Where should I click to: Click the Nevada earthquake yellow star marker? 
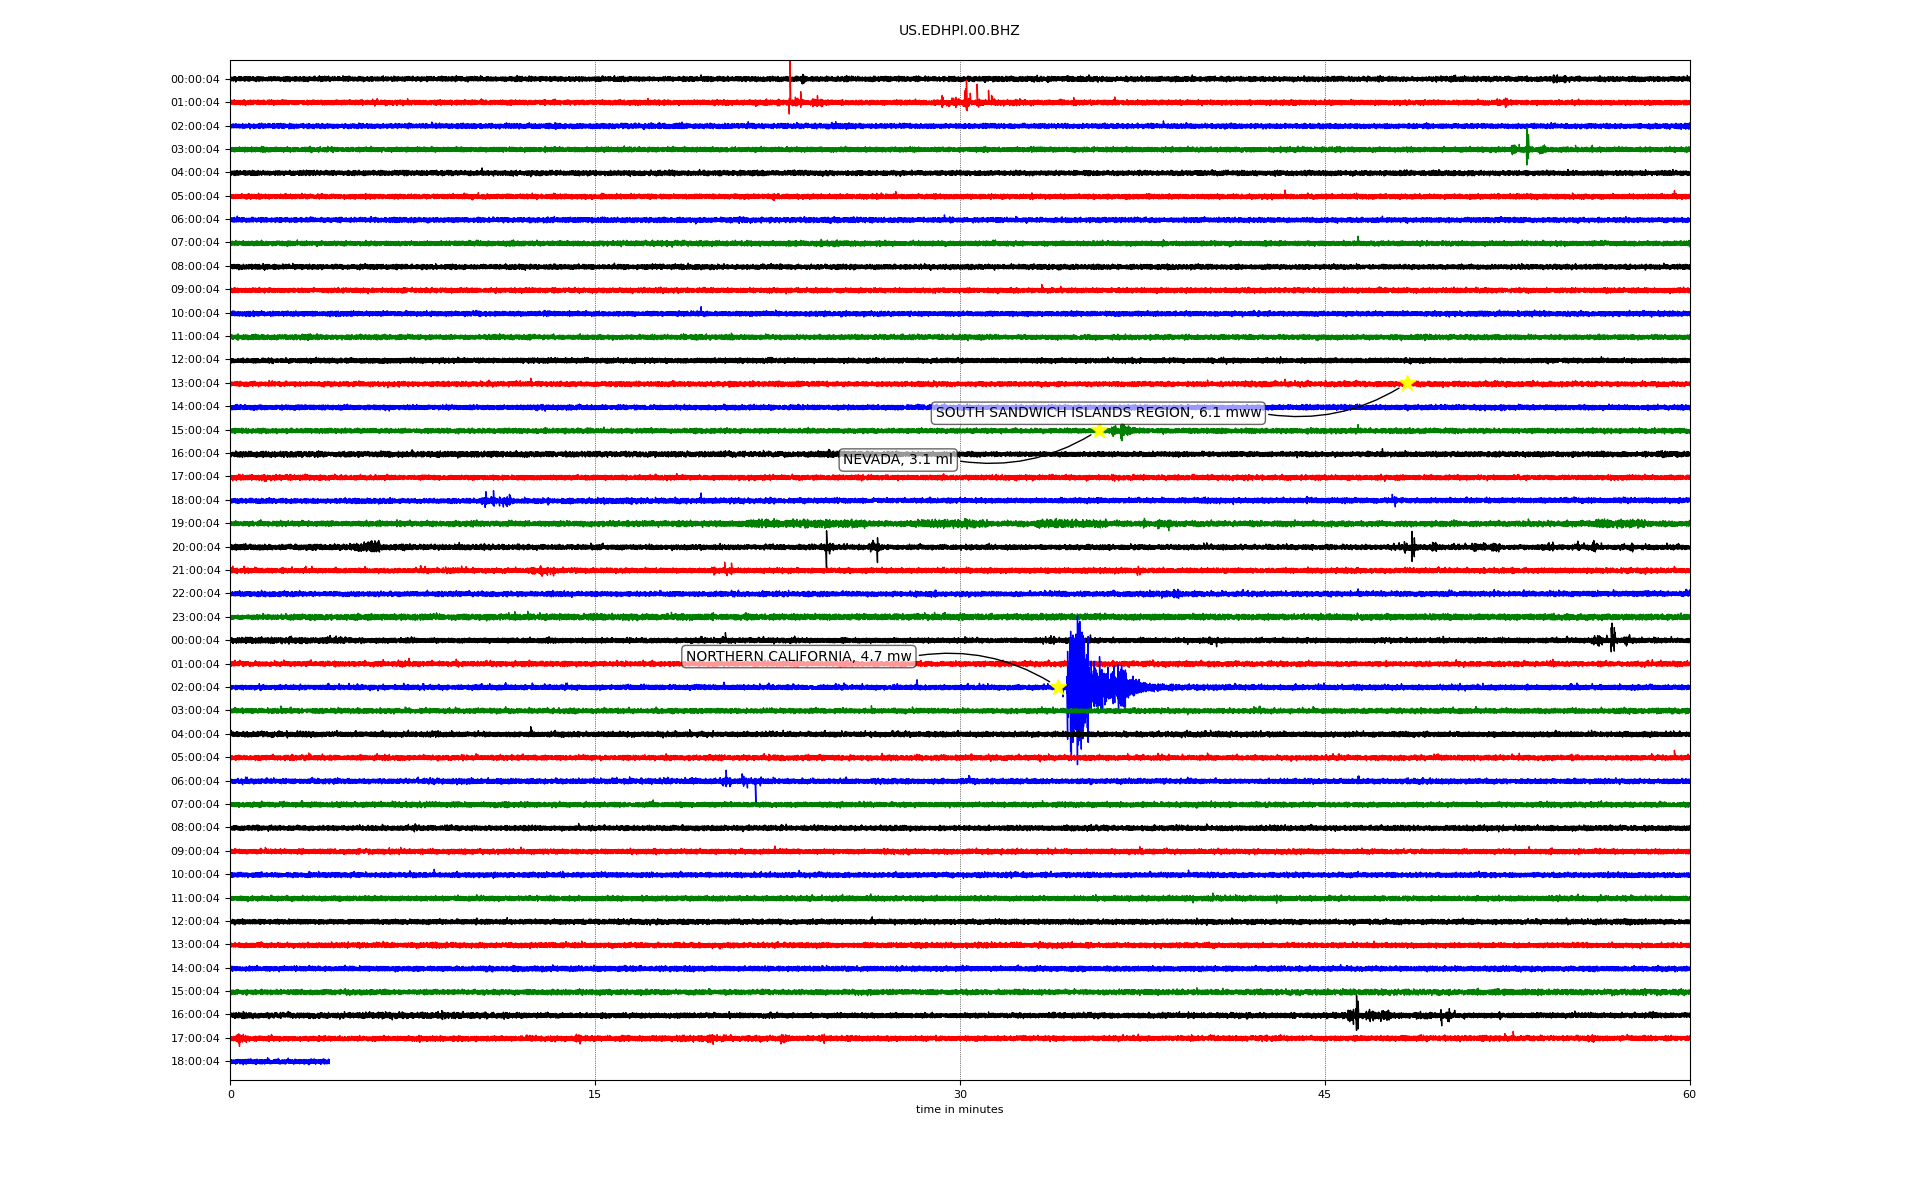(x=1099, y=430)
